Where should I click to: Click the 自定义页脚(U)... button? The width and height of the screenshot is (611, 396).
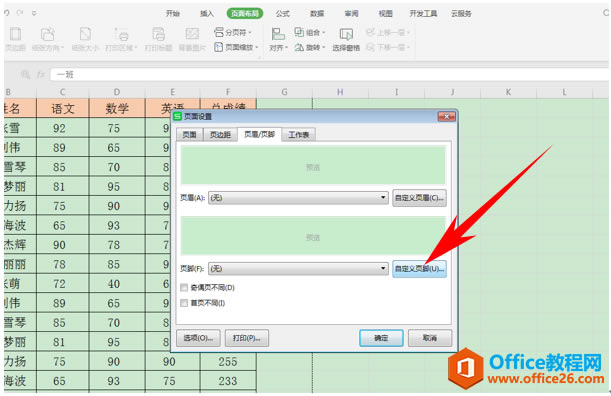coord(419,269)
